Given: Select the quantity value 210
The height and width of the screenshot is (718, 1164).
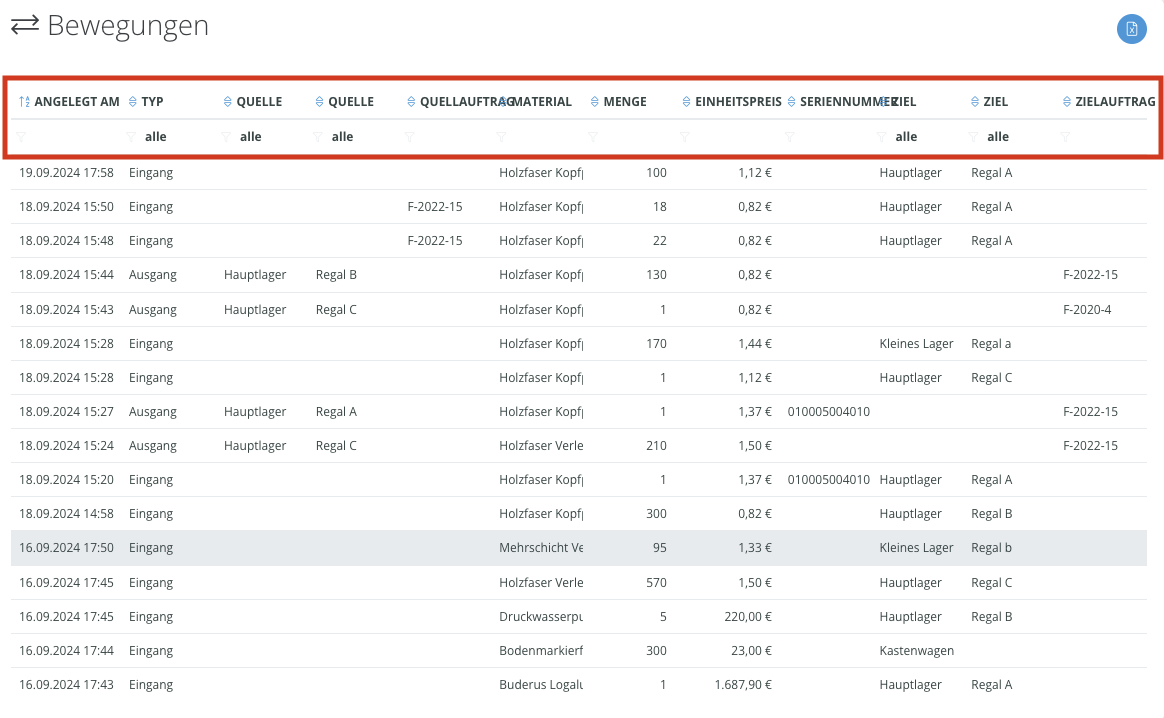Looking at the screenshot, I should pos(656,446).
